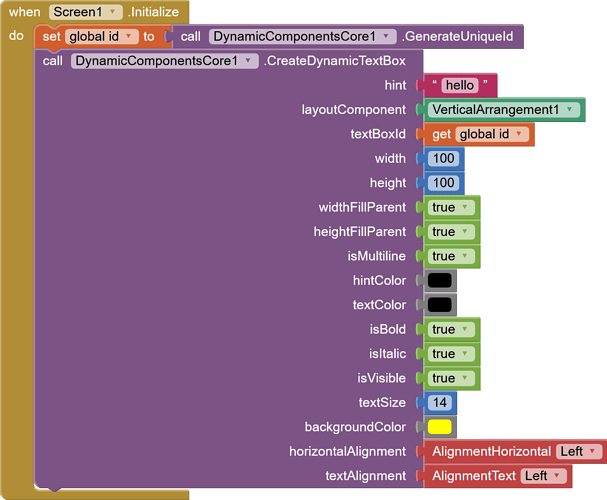
Task: Toggle the isMultiline true value
Action: [x=451, y=256]
